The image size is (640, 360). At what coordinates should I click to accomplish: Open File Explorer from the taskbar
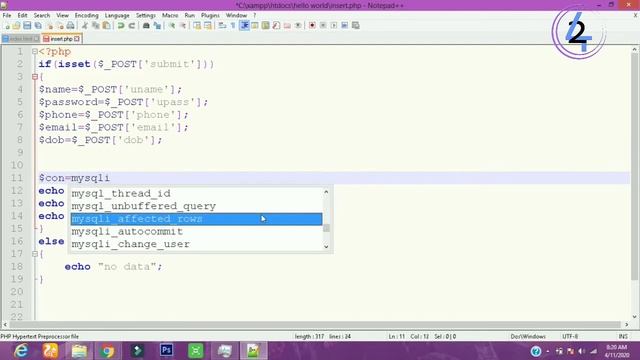pyautogui.click(x=79, y=351)
